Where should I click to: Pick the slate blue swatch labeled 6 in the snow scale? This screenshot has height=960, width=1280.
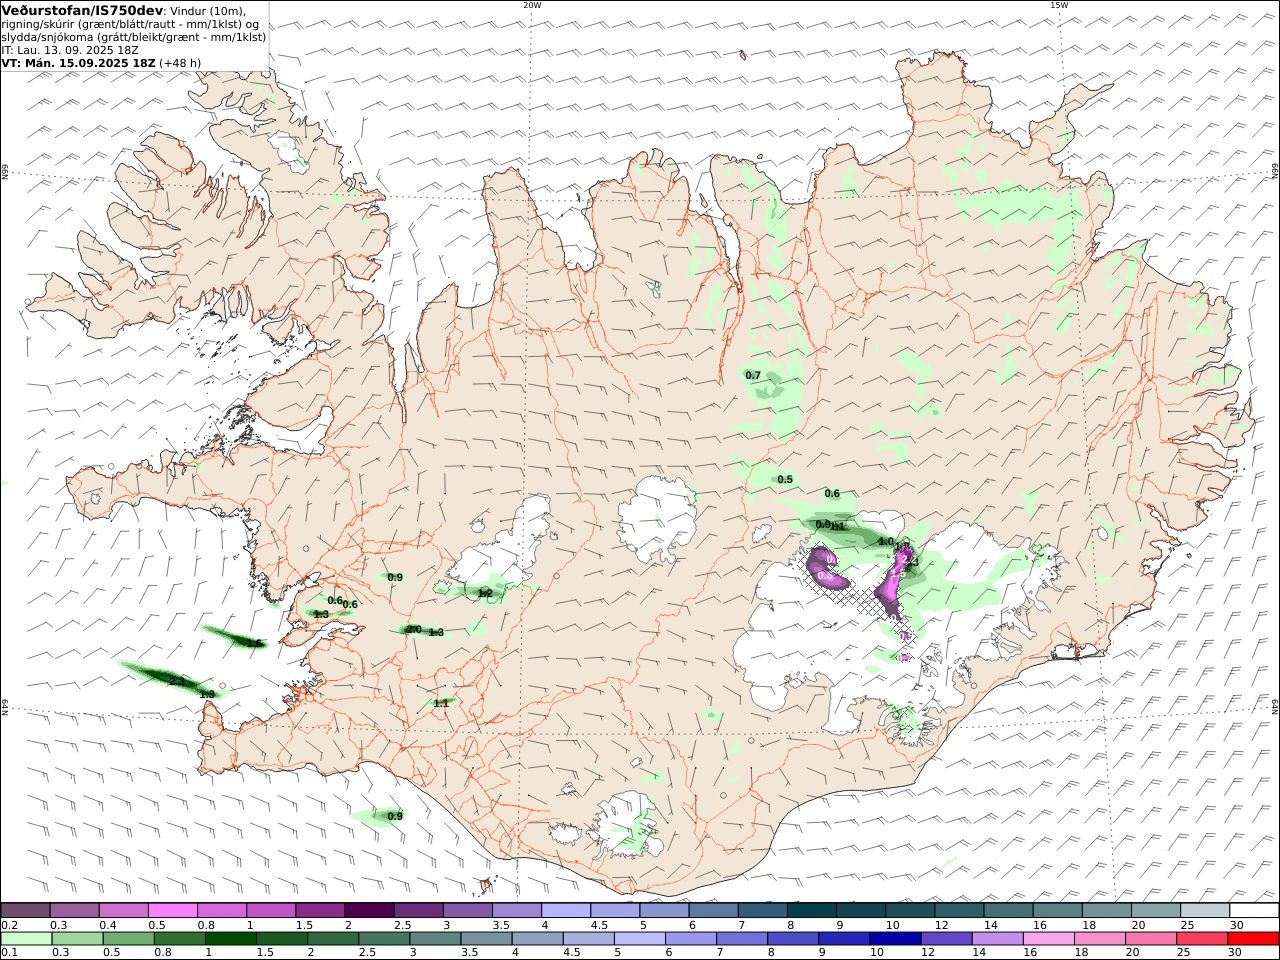click(714, 910)
